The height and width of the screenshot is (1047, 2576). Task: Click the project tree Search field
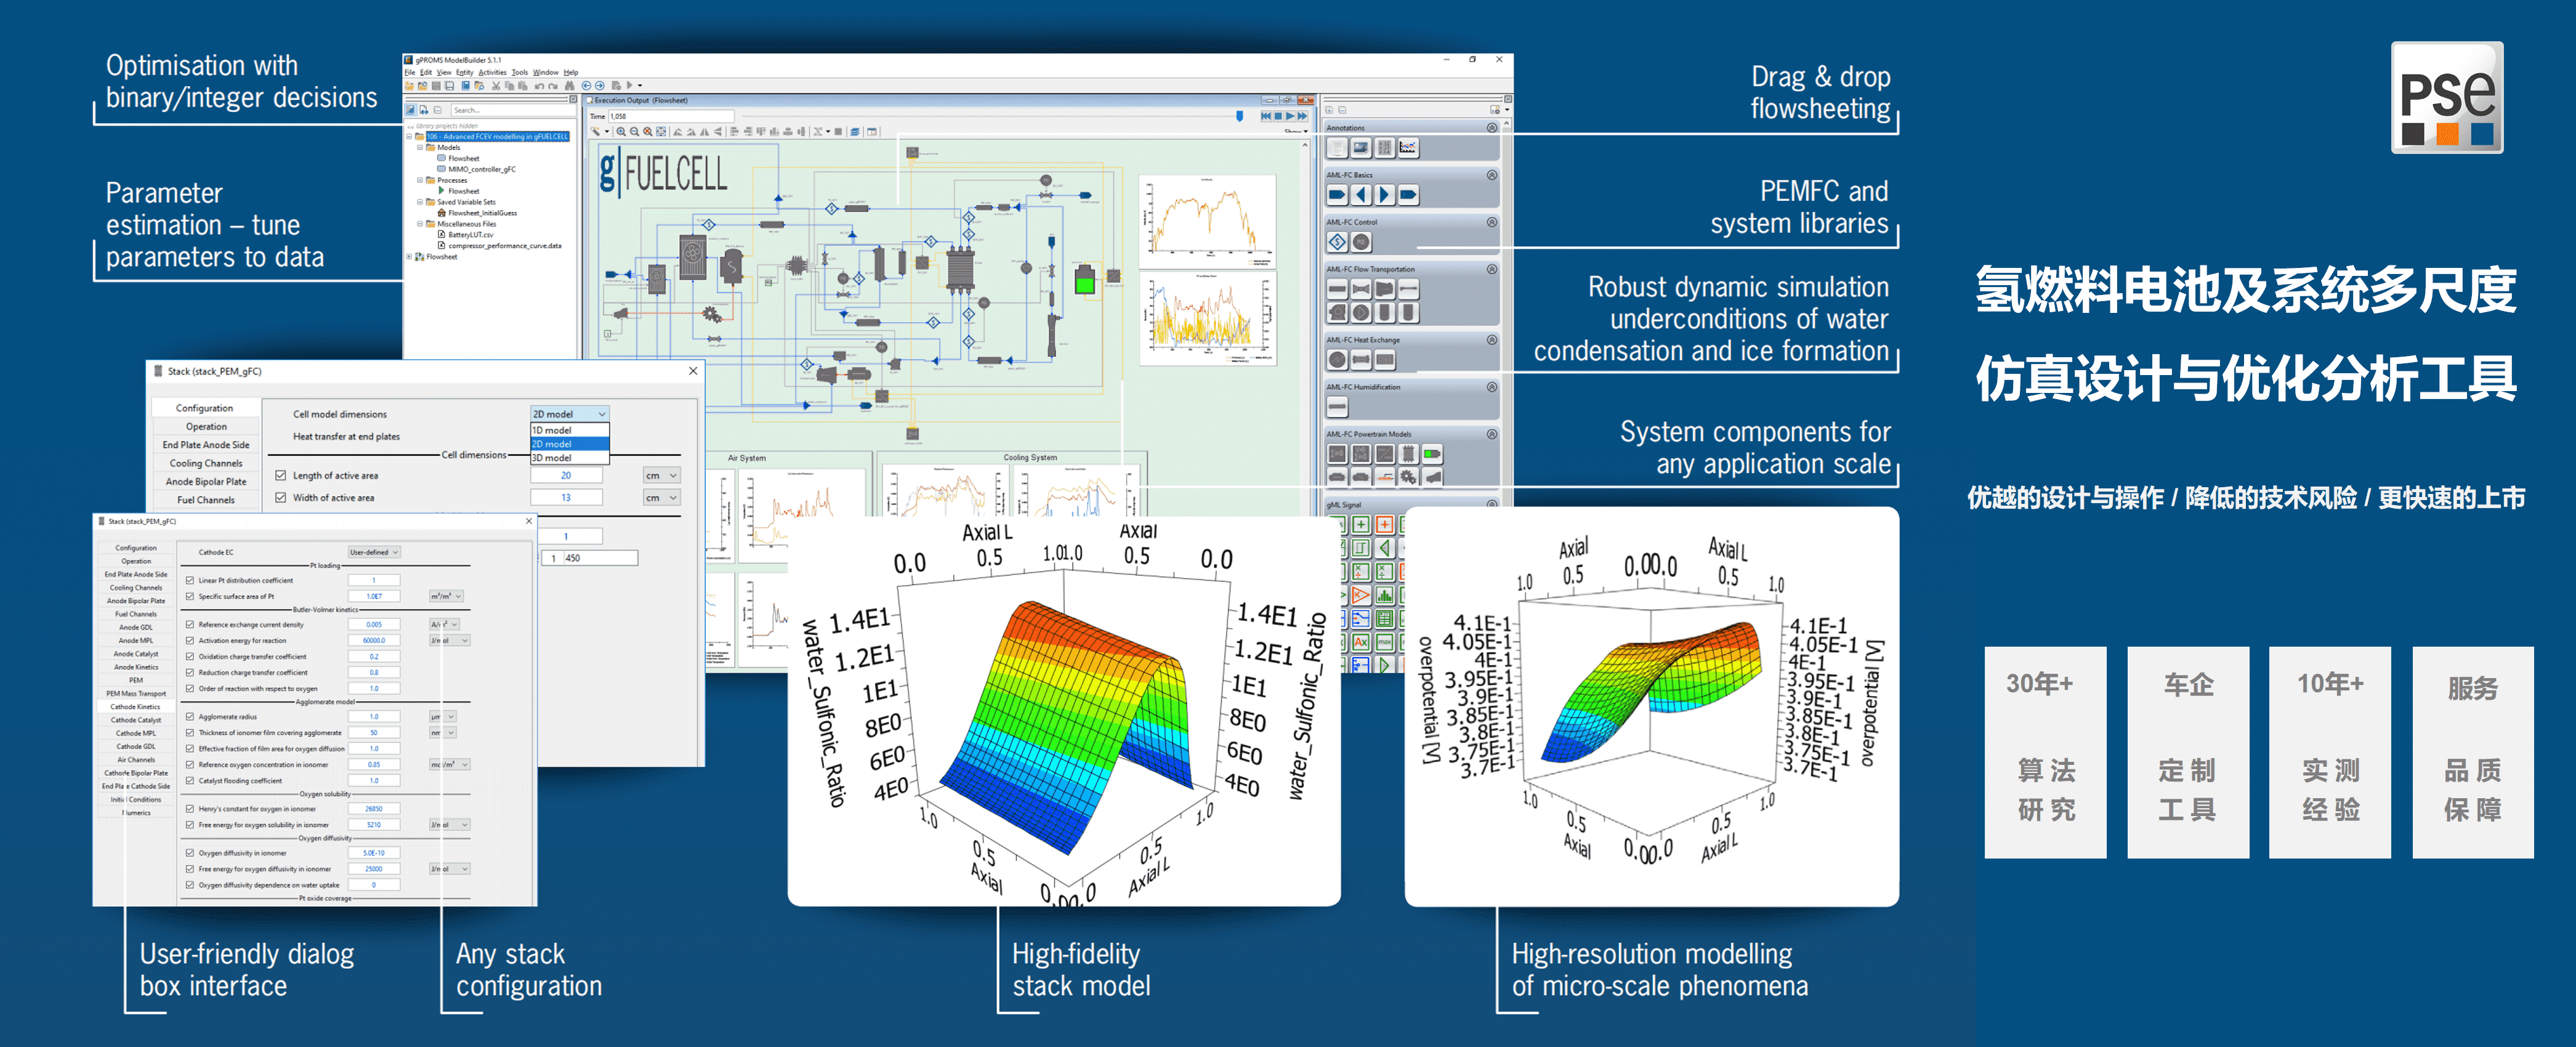point(513,110)
